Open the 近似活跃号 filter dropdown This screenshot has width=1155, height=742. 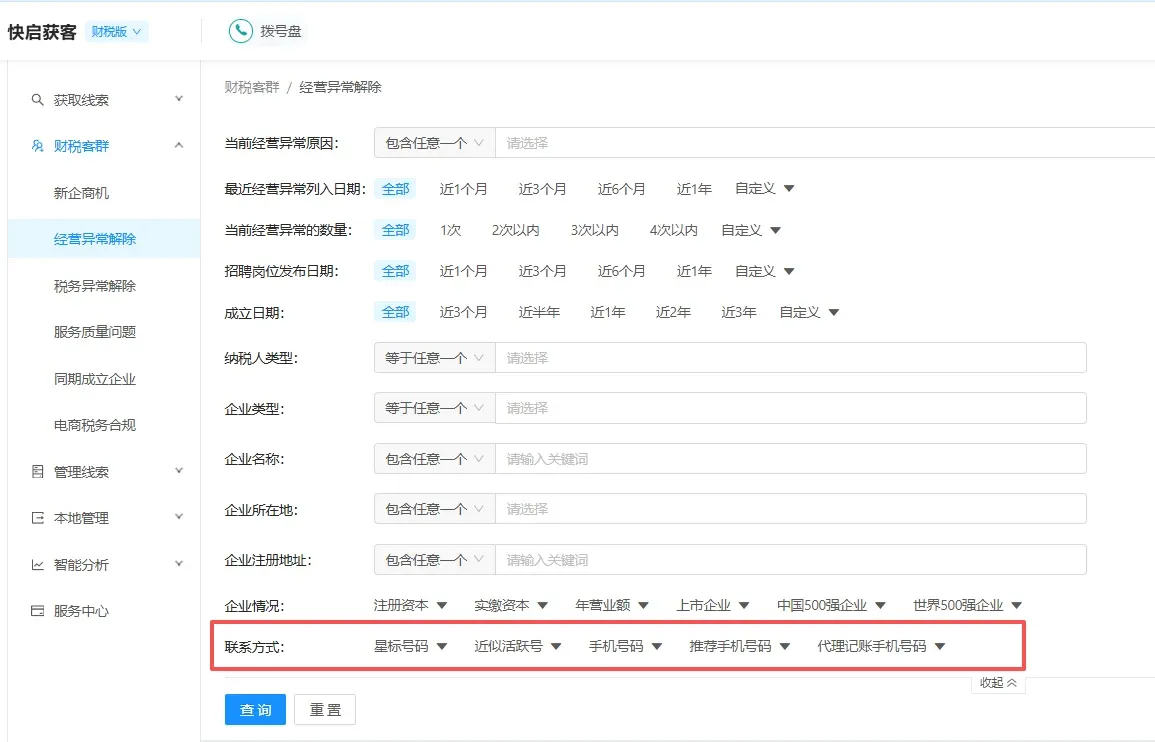pyautogui.click(x=518, y=646)
